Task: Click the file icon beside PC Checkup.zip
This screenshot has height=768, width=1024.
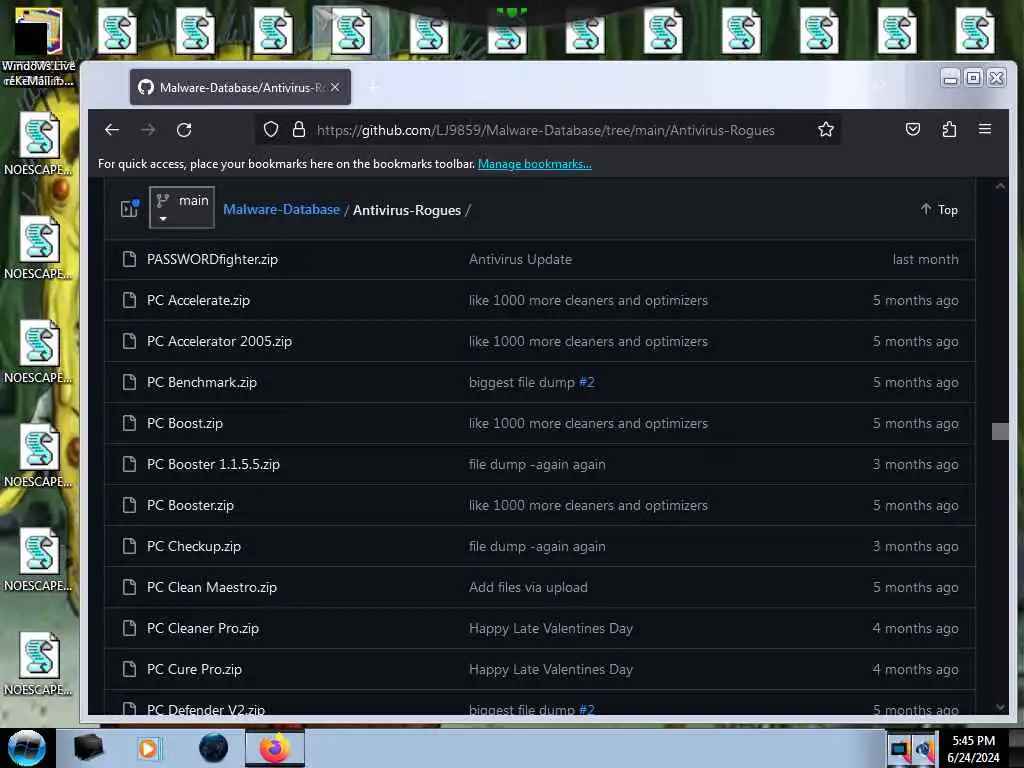Action: tap(129, 546)
